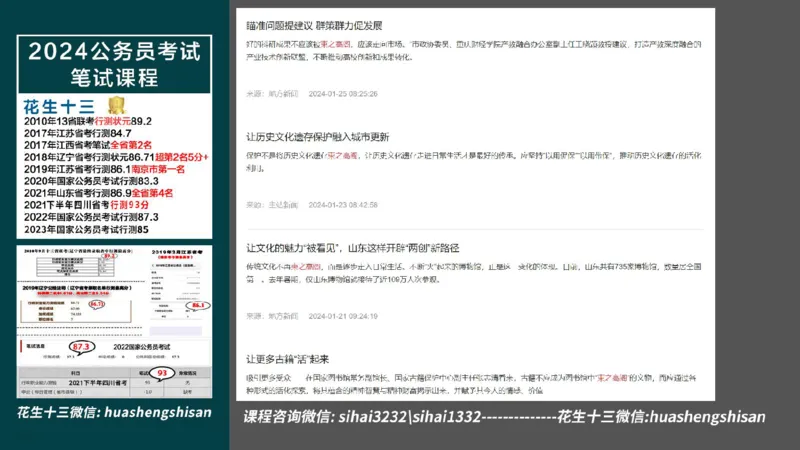Click the excerpt mentioning 山东共有735家博物馆
The image size is (800, 450).
click(473, 273)
